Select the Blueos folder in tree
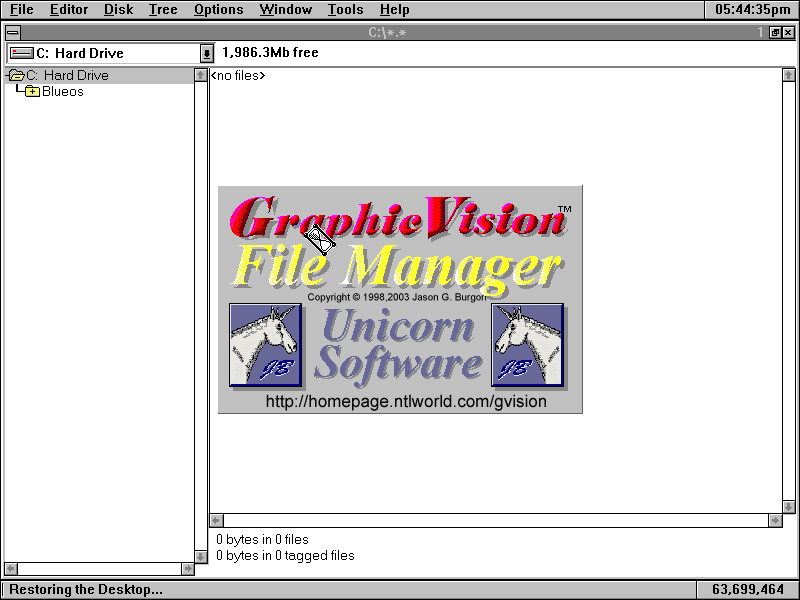The width and height of the screenshot is (800, 600). [x=63, y=92]
